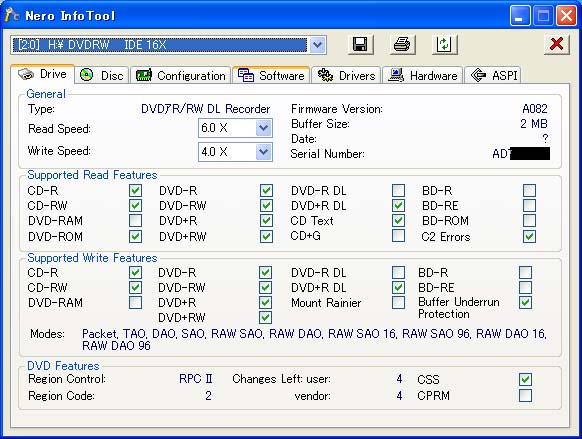Viewport: 582px width, 439px height.
Task: Toggle CD Text read checkbox
Action: 398,221
